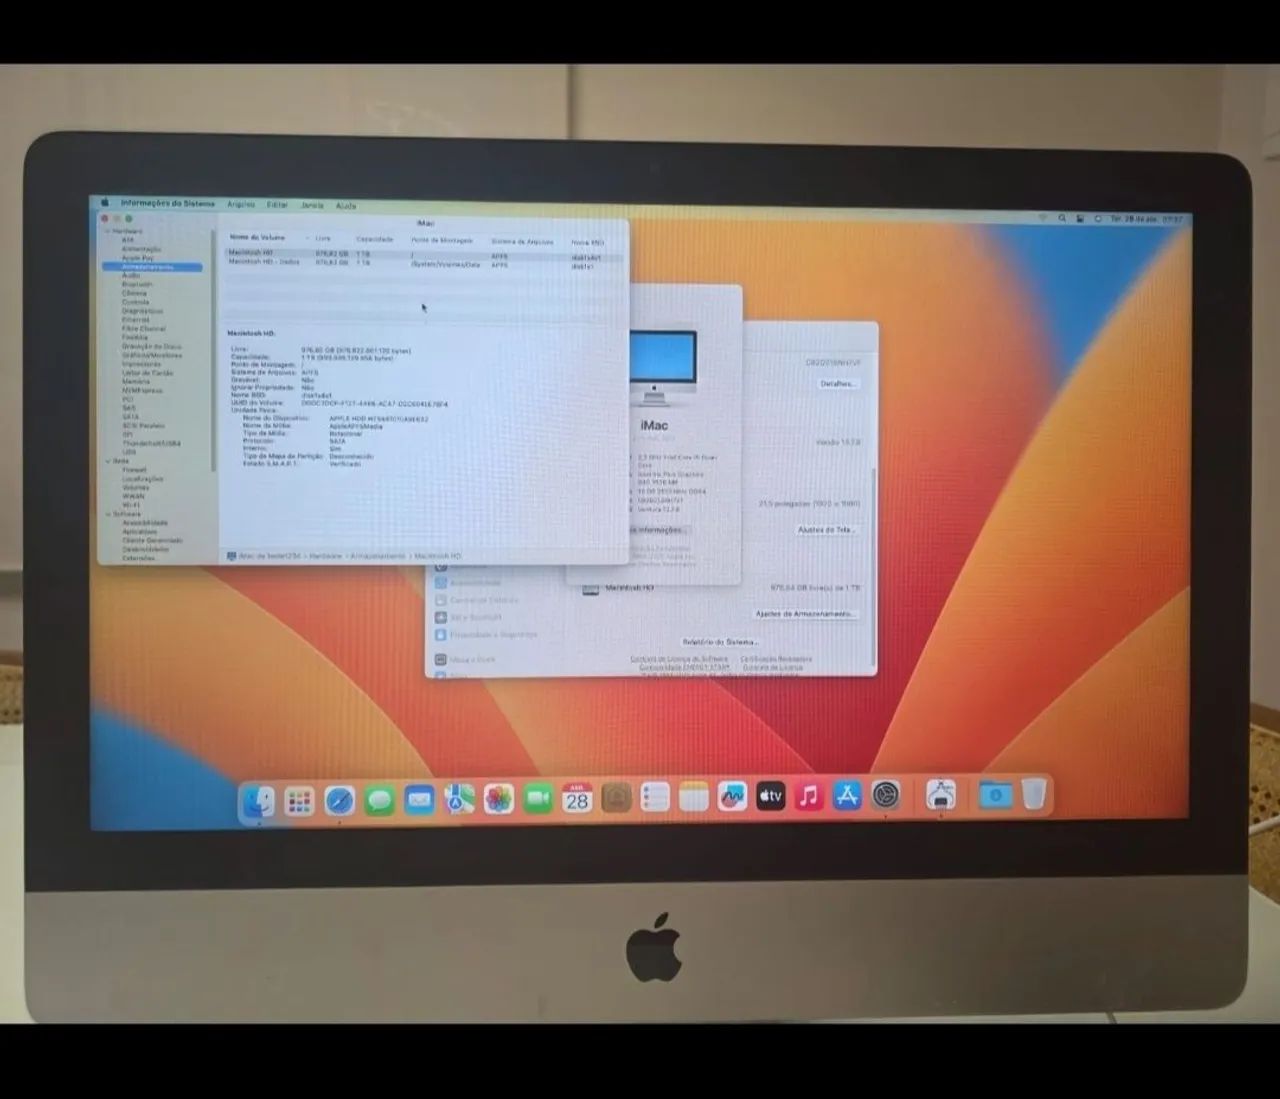The image size is (1280, 1099).
Task: Click Spotlight search icon in menu bar
Action: pos(1062,218)
